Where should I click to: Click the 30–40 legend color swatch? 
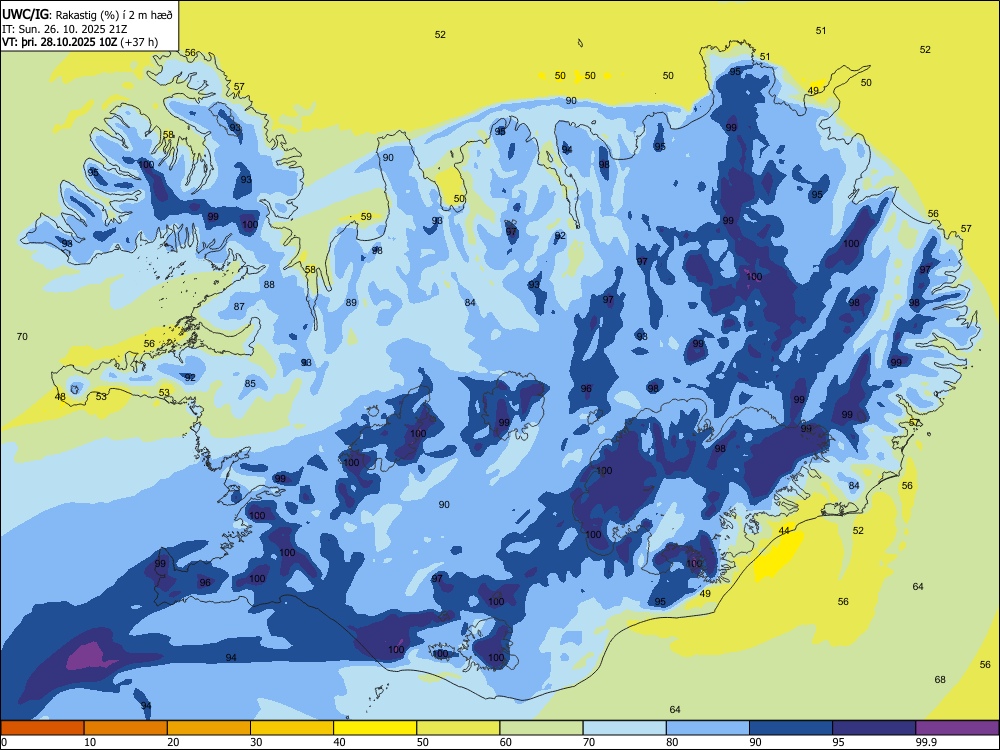292,728
